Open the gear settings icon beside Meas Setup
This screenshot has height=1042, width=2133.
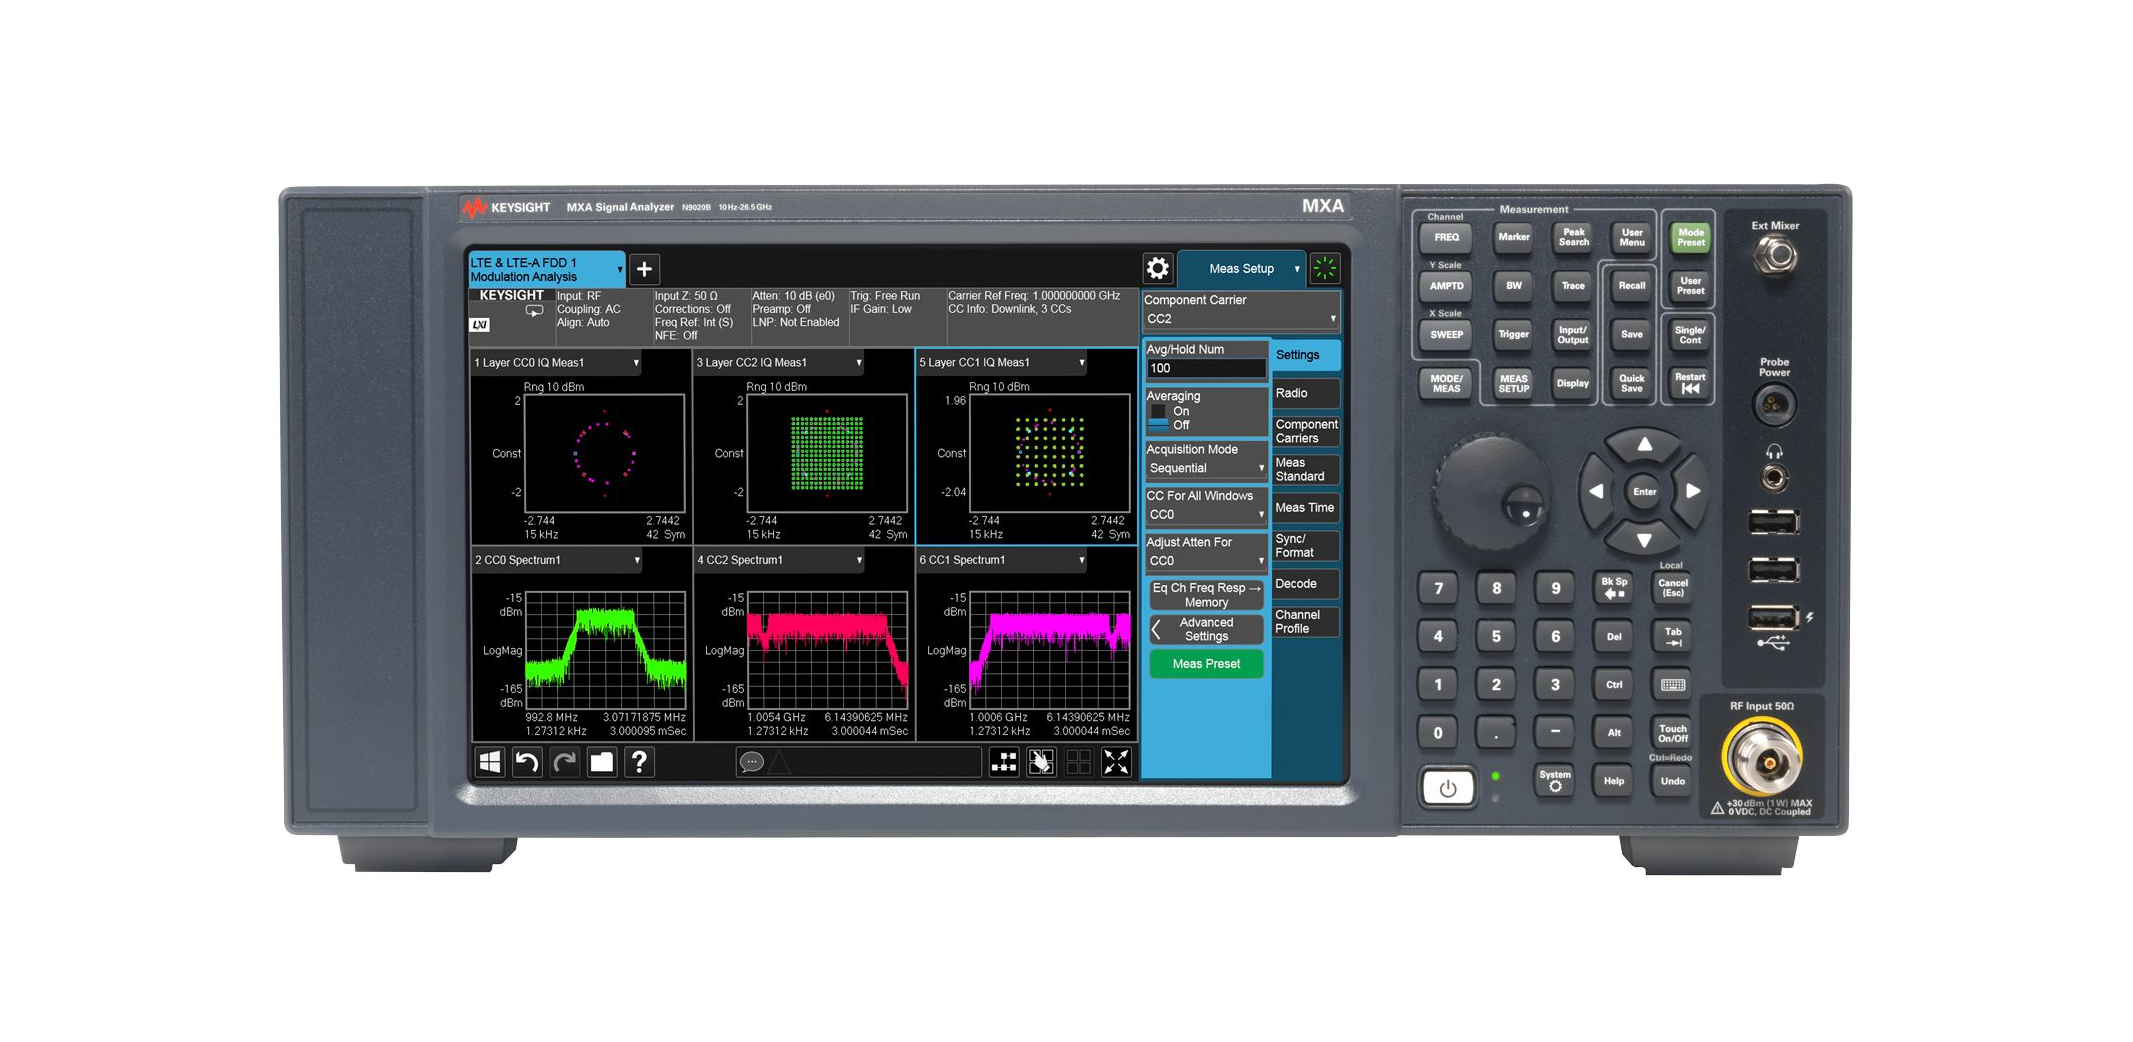pyautogui.click(x=1157, y=268)
